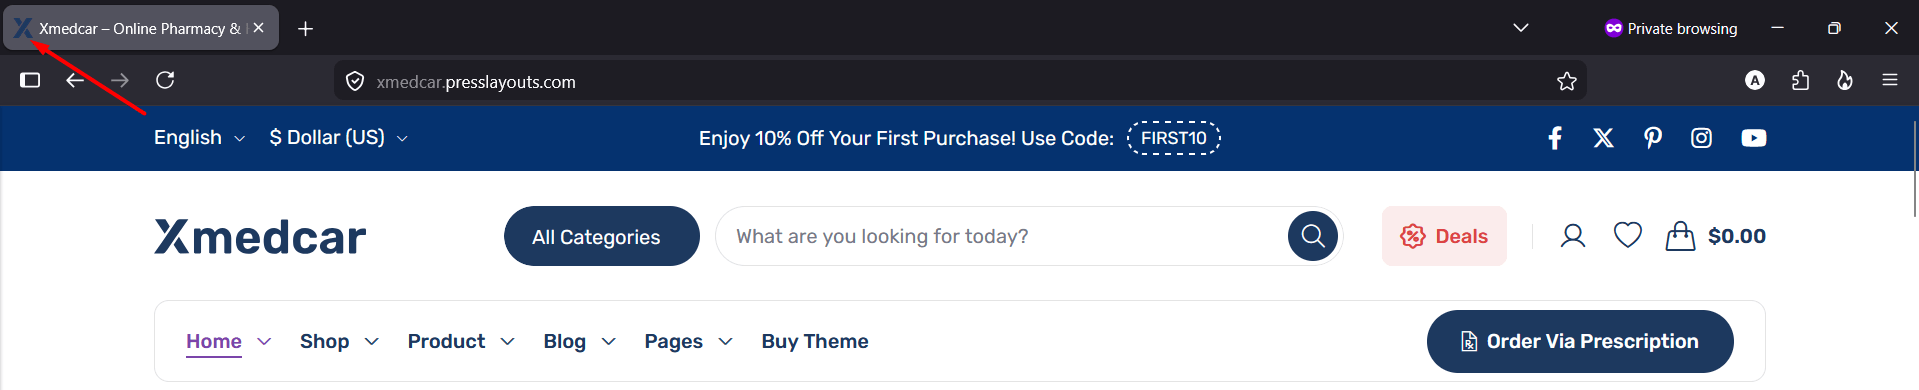
Task: Open the Pinterest social icon
Action: (1653, 138)
